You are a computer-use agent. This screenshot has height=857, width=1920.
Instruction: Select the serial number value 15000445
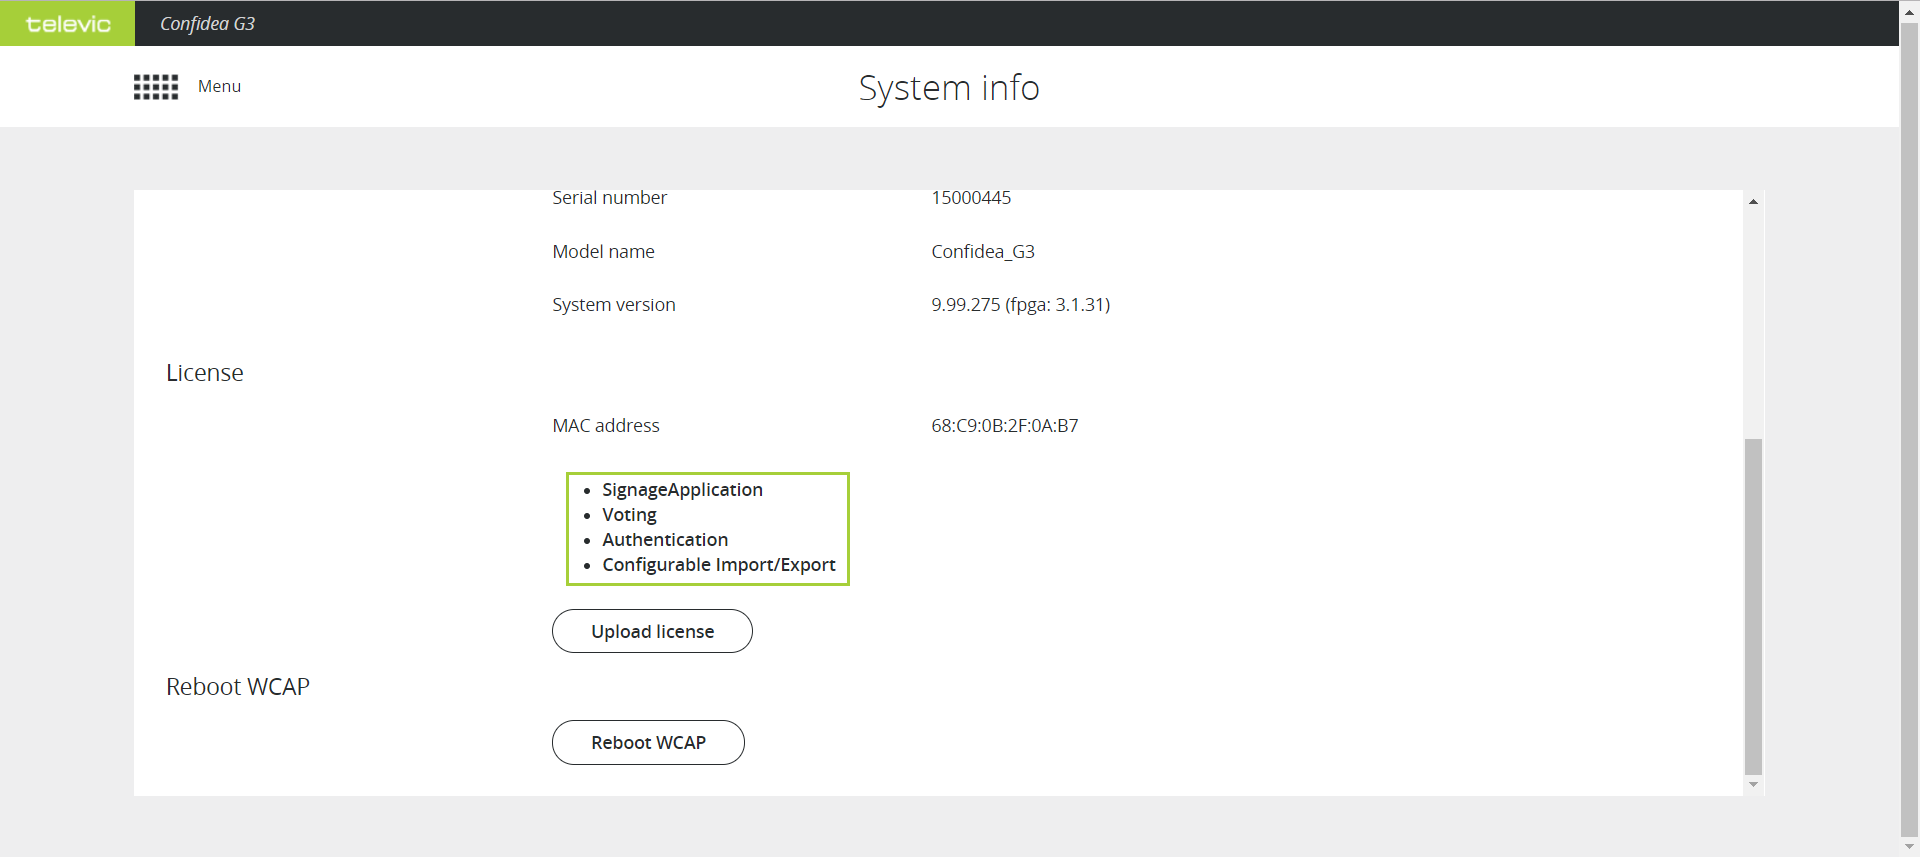click(x=970, y=198)
